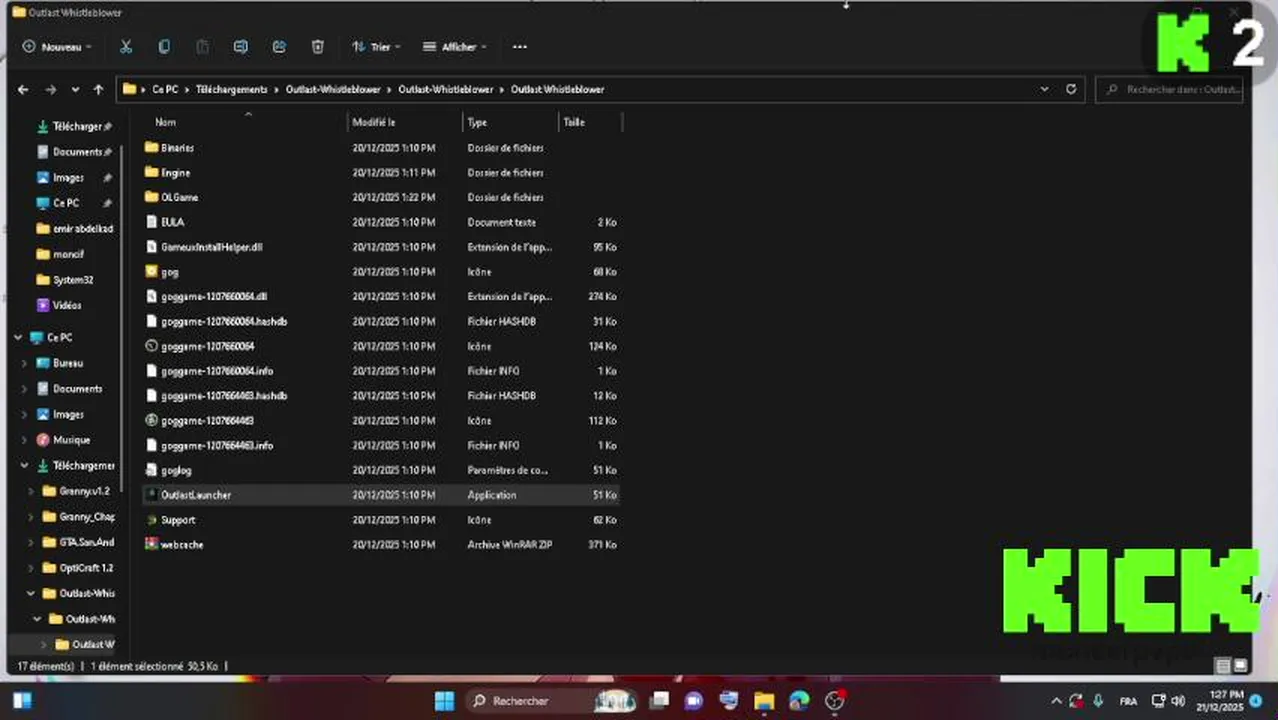Sort by the Taille column header
The height and width of the screenshot is (720, 1278).
tap(574, 122)
